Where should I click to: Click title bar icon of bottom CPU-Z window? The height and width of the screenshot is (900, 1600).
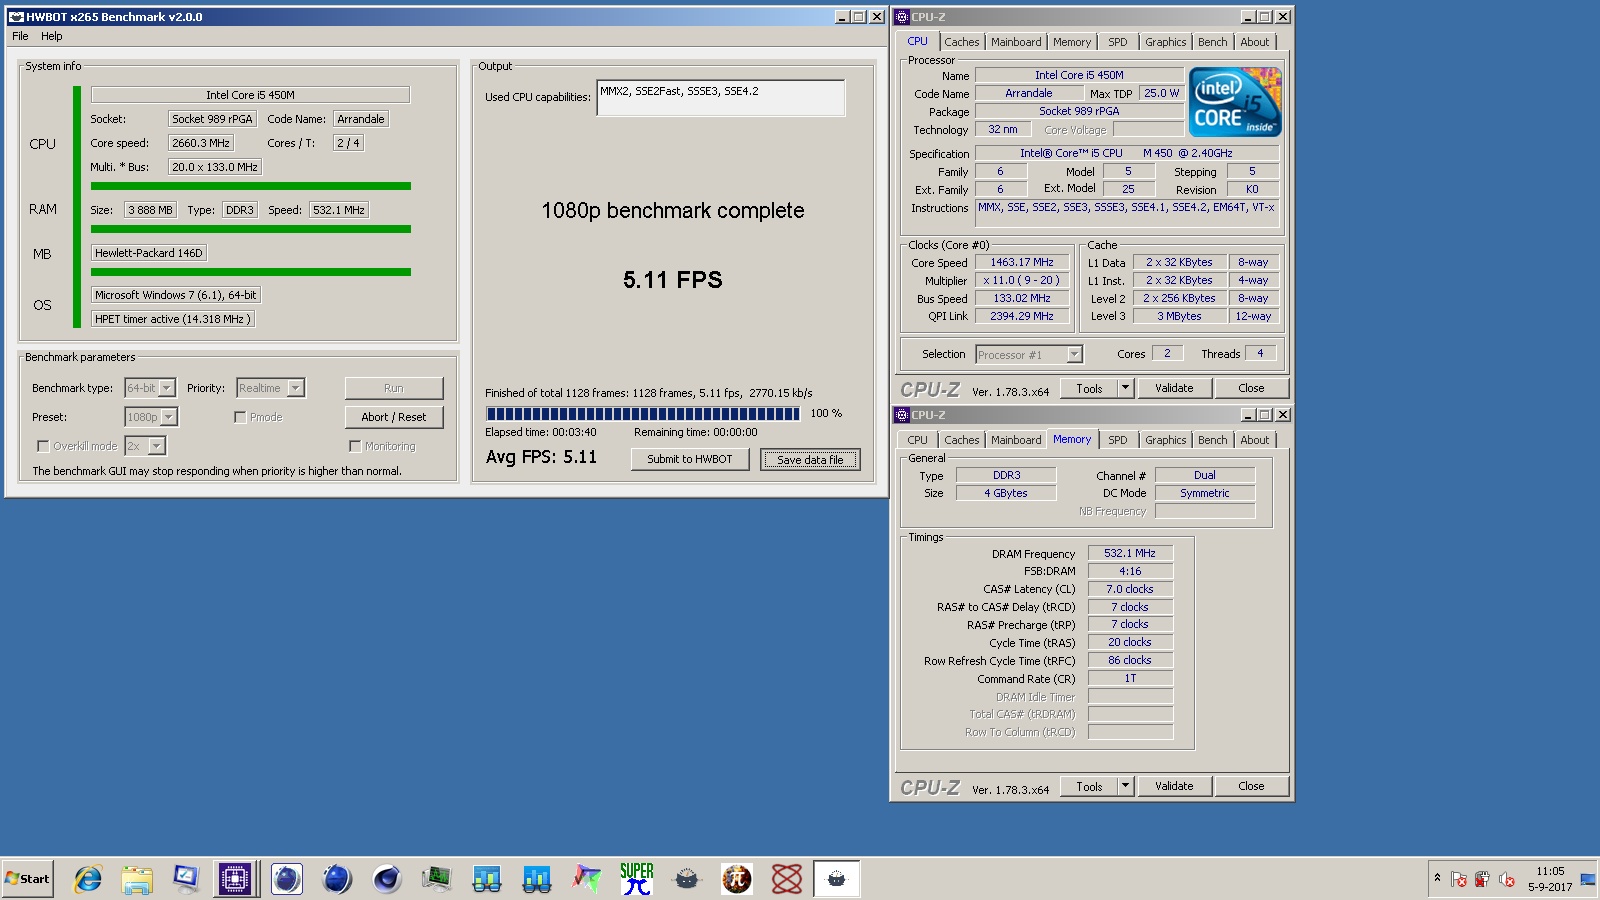(x=901, y=415)
